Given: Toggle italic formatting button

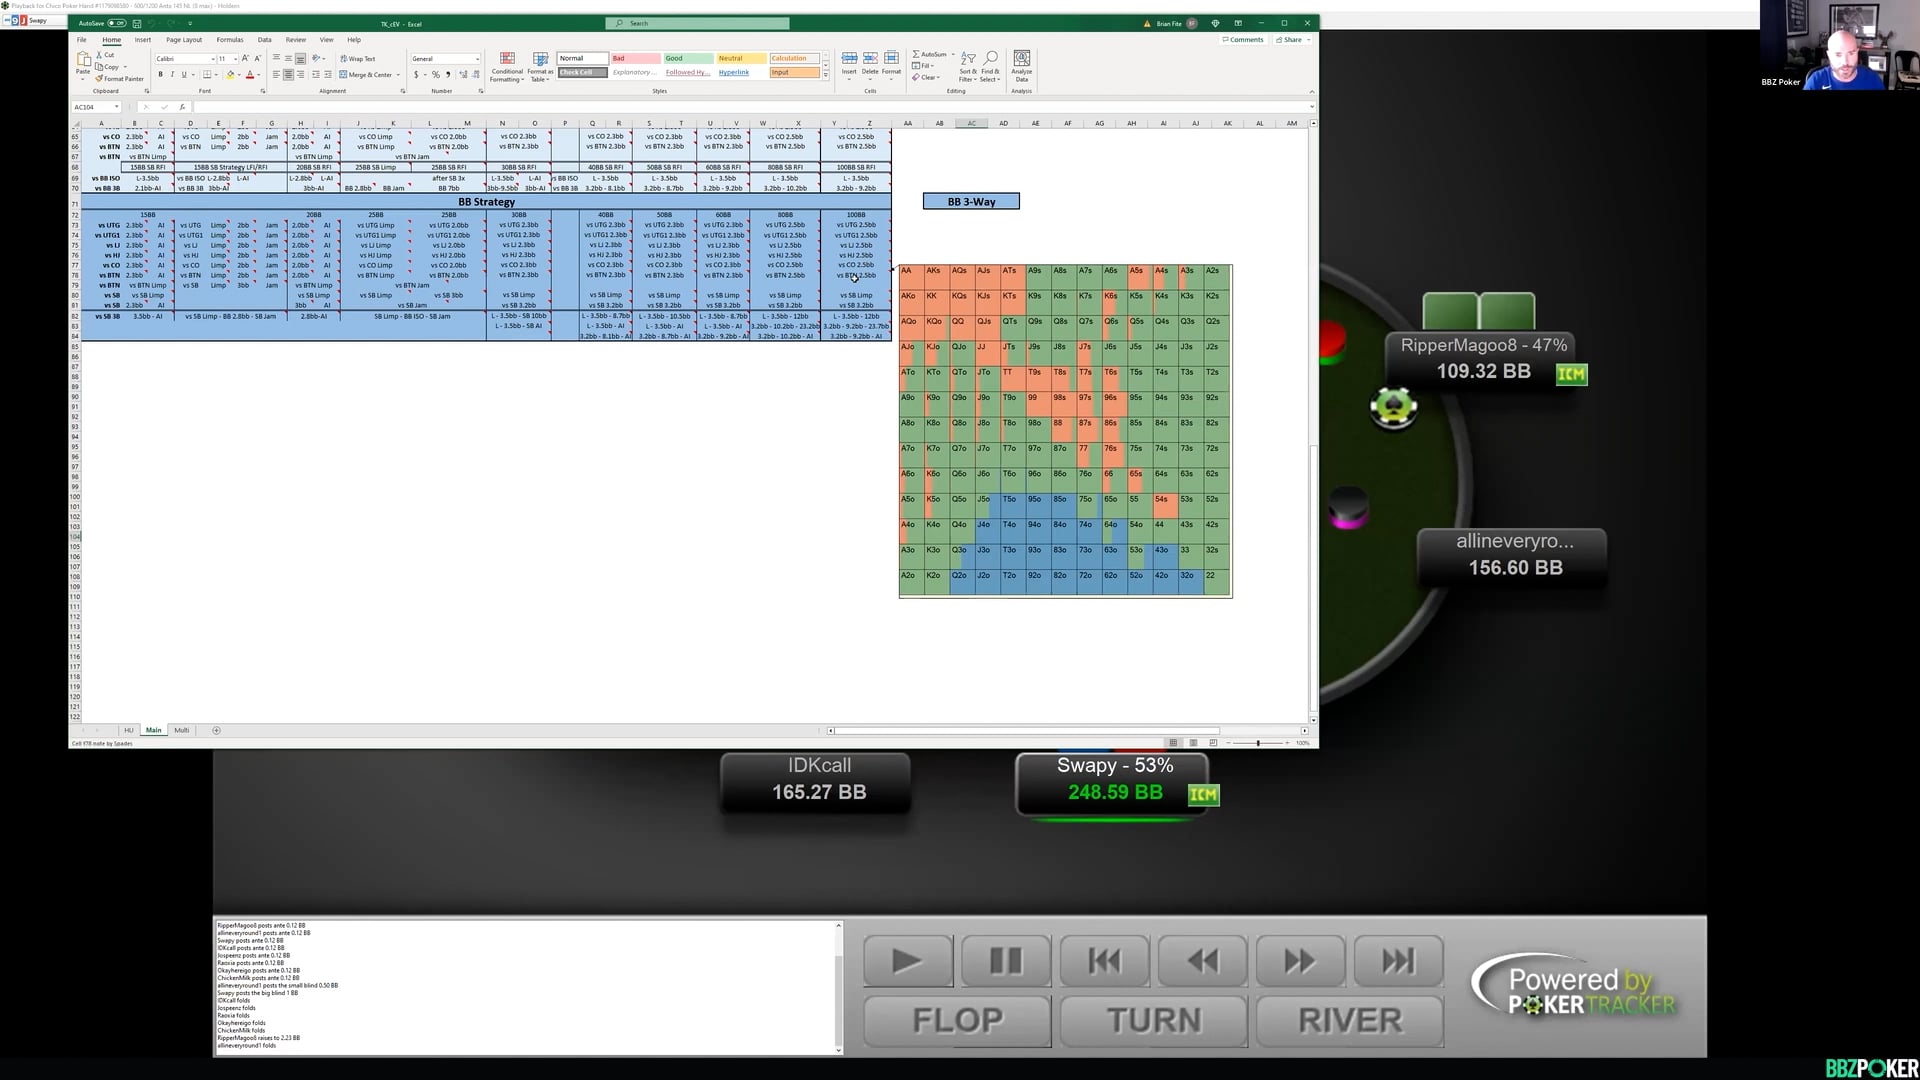Looking at the screenshot, I should tap(172, 75).
